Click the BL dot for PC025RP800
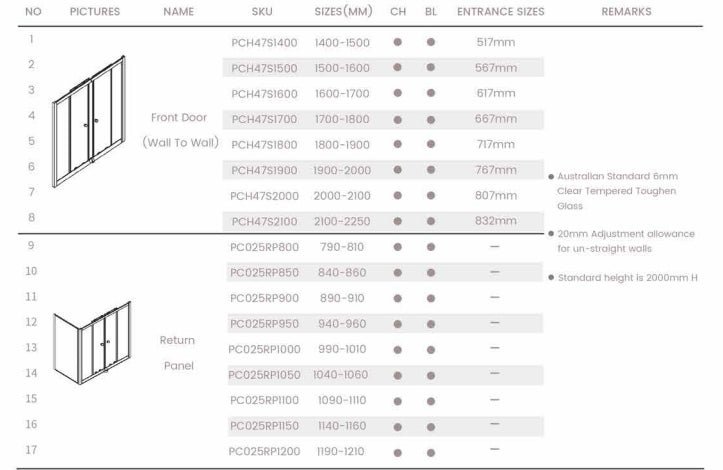The width and height of the screenshot is (723, 470). click(431, 247)
